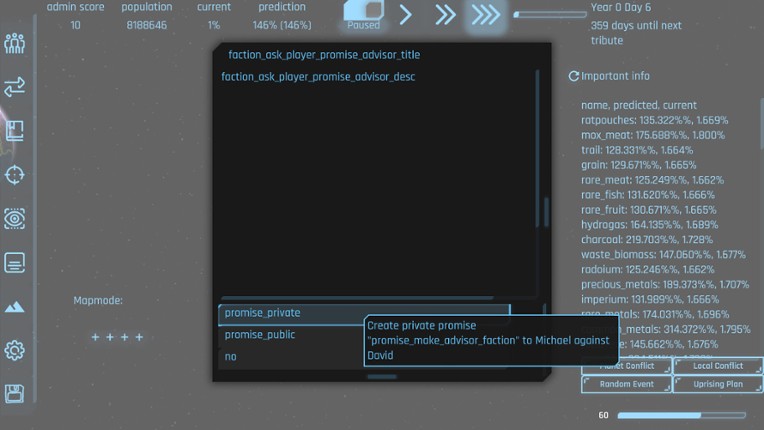Open the population/factions people icon

pyautogui.click(x=15, y=43)
